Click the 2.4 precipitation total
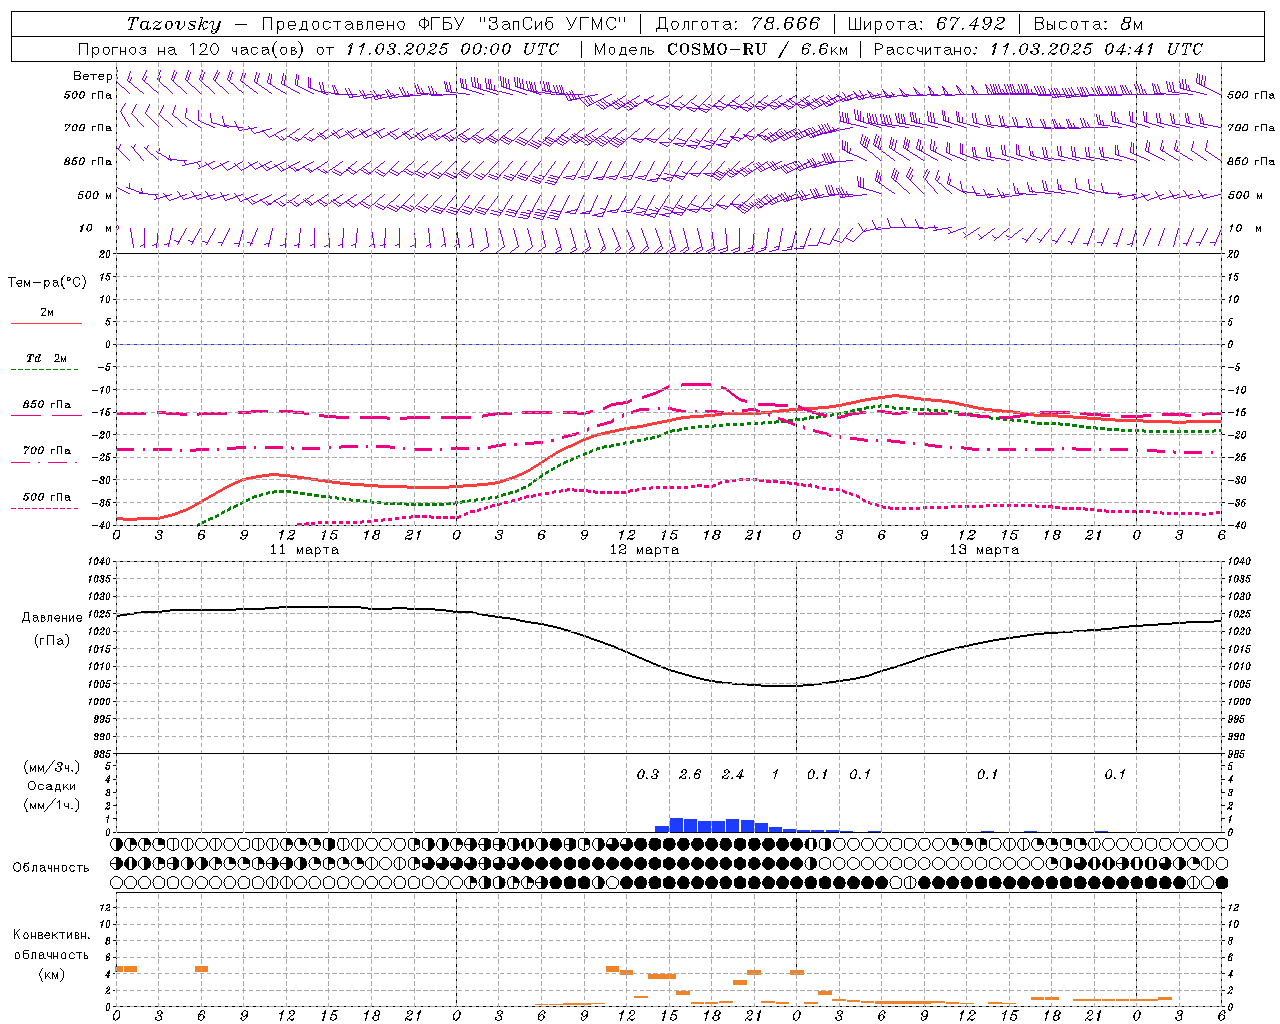Screen dimensions: 1280x1024 (x=733, y=774)
